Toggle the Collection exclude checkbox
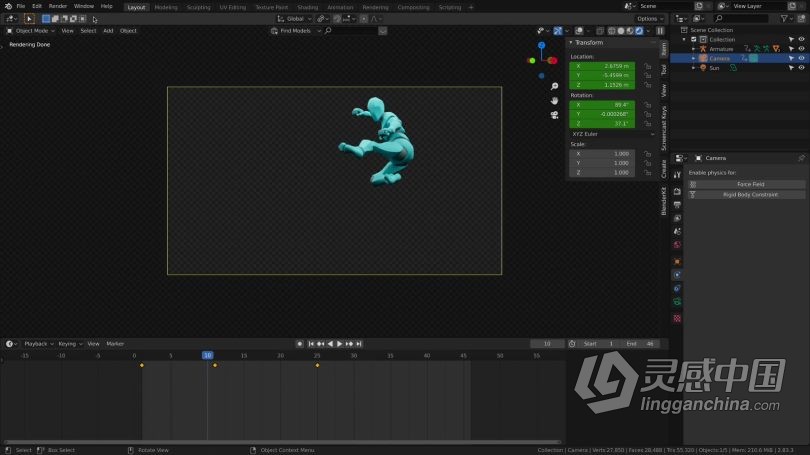 coord(694,40)
